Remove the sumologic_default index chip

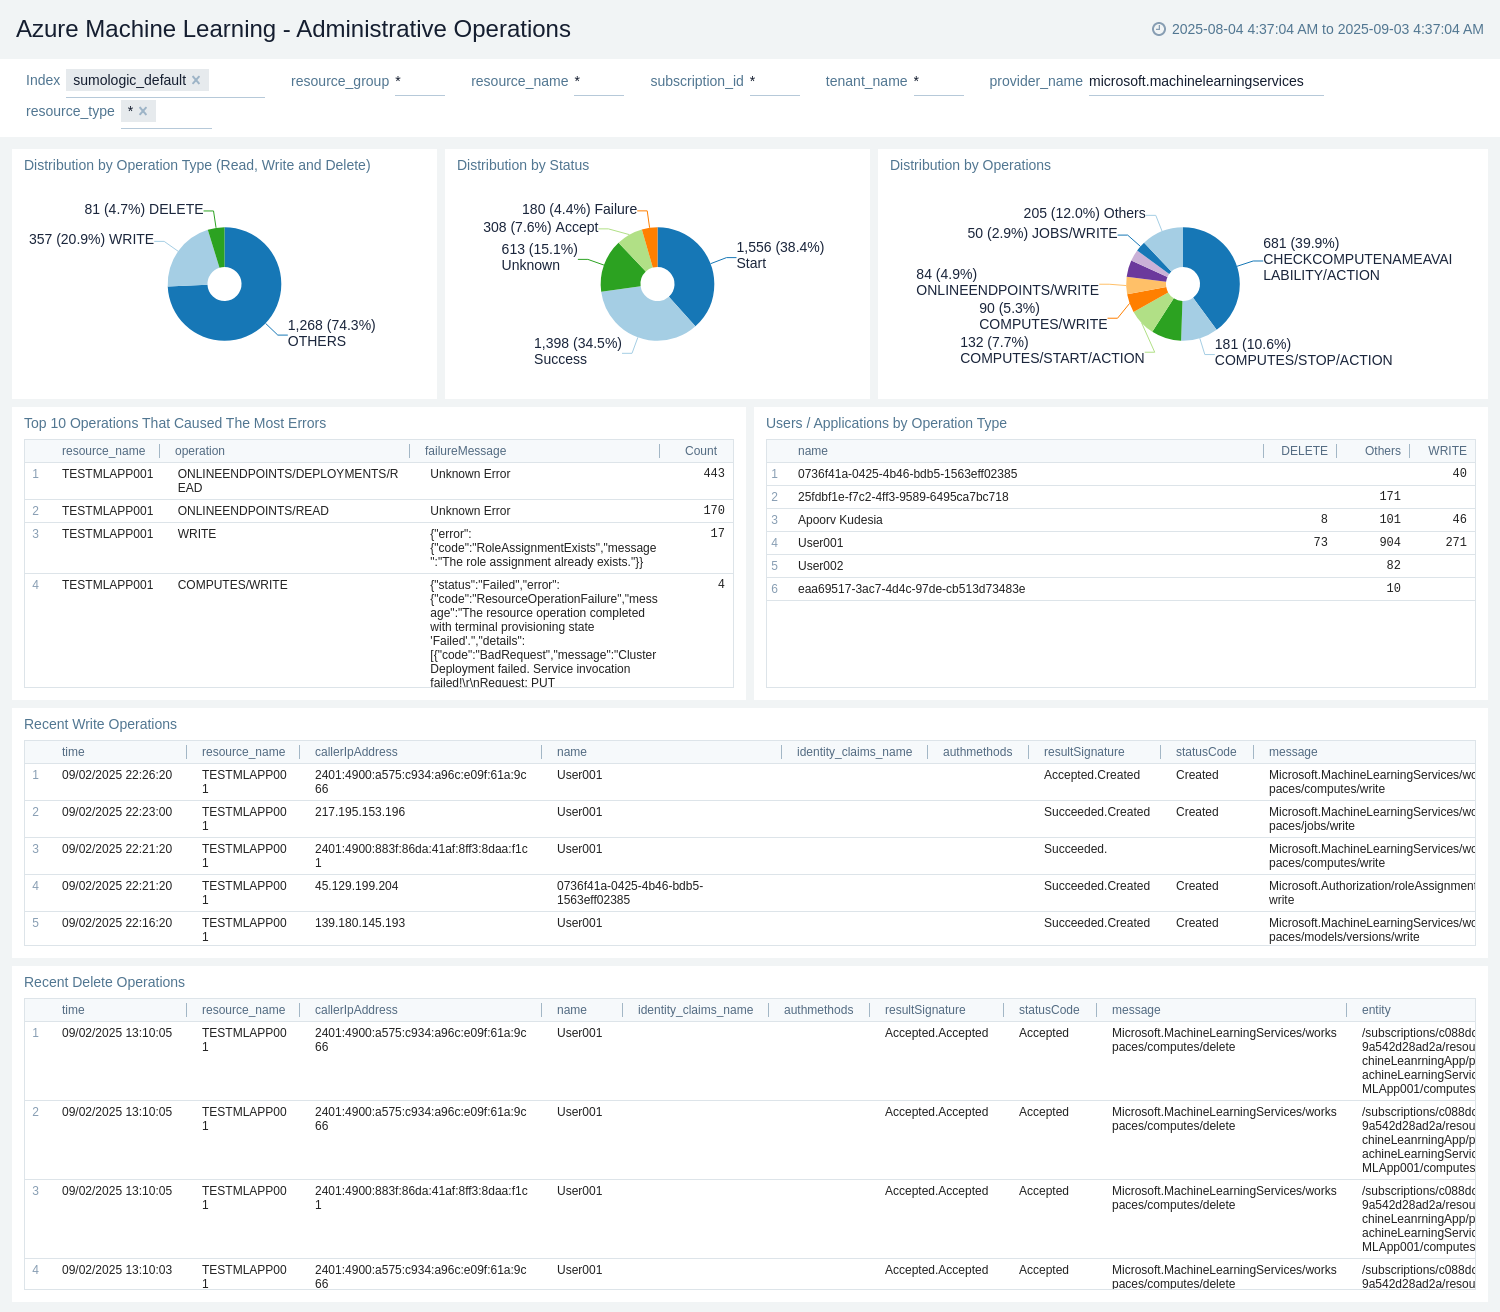point(196,80)
